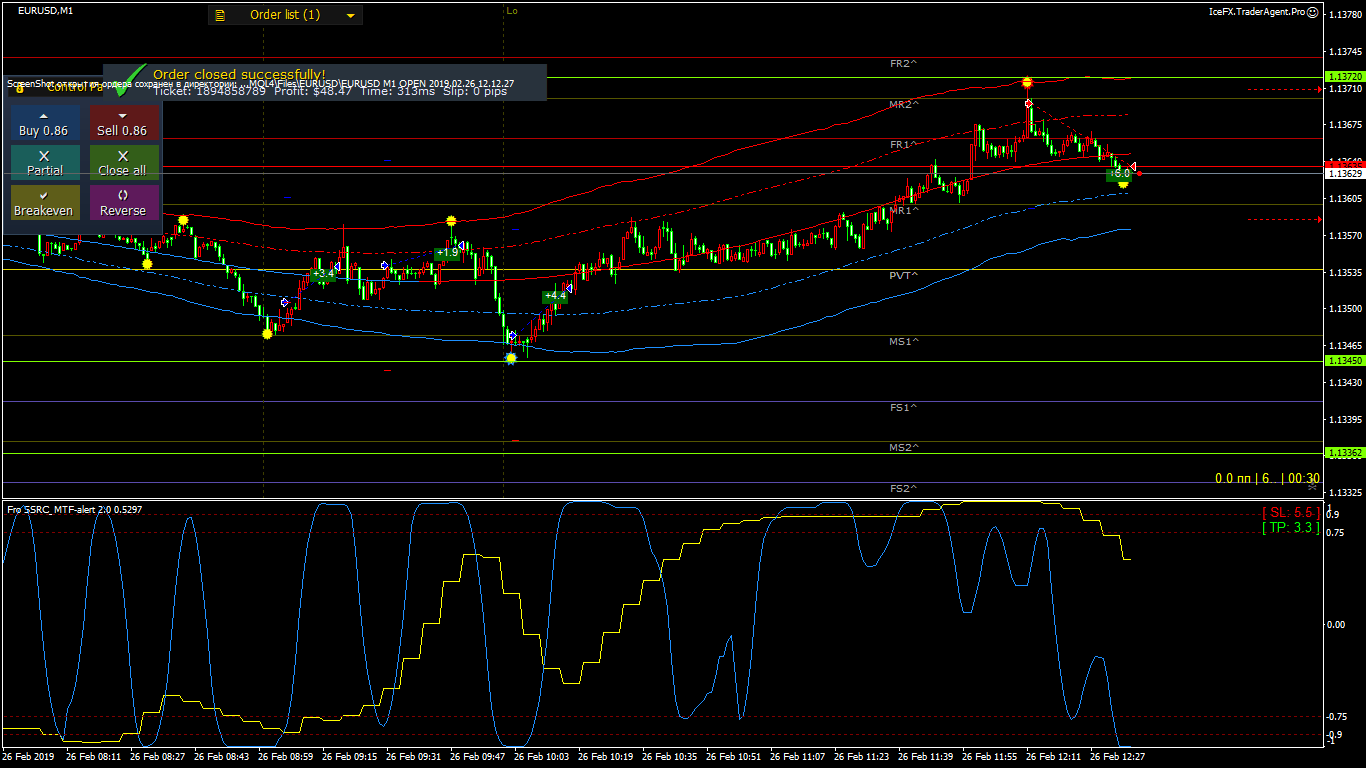
Task: Click the green 1.13720 price tag
Action: pyautogui.click(x=1344, y=77)
